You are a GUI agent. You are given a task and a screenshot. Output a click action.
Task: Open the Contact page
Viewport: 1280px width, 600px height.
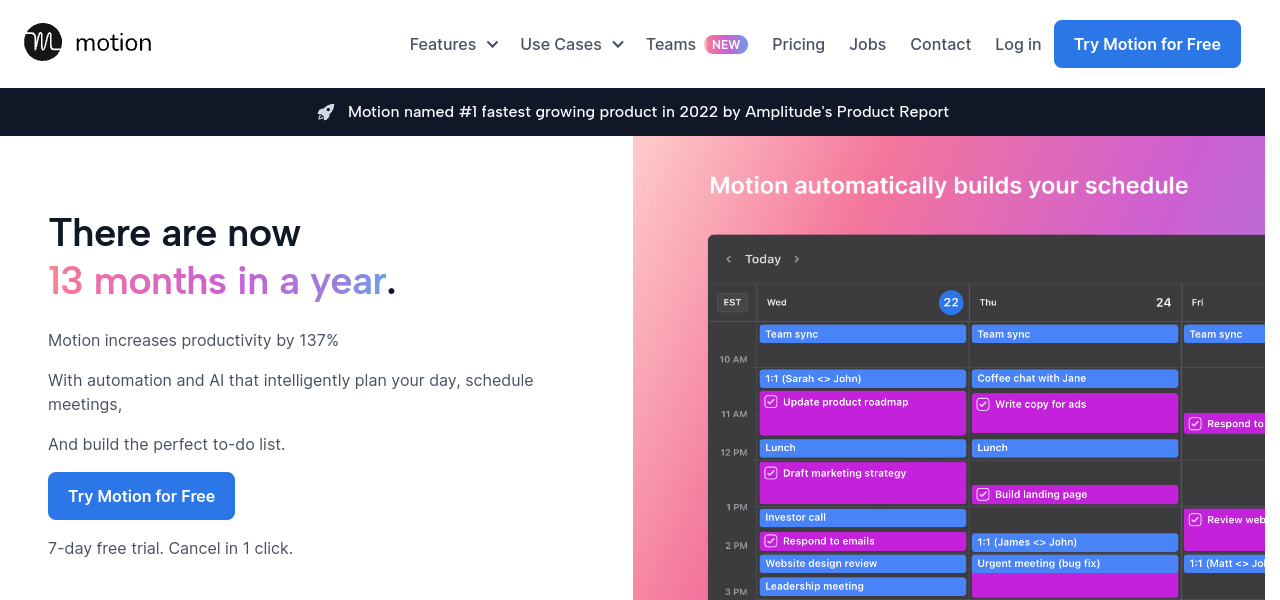coord(940,44)
